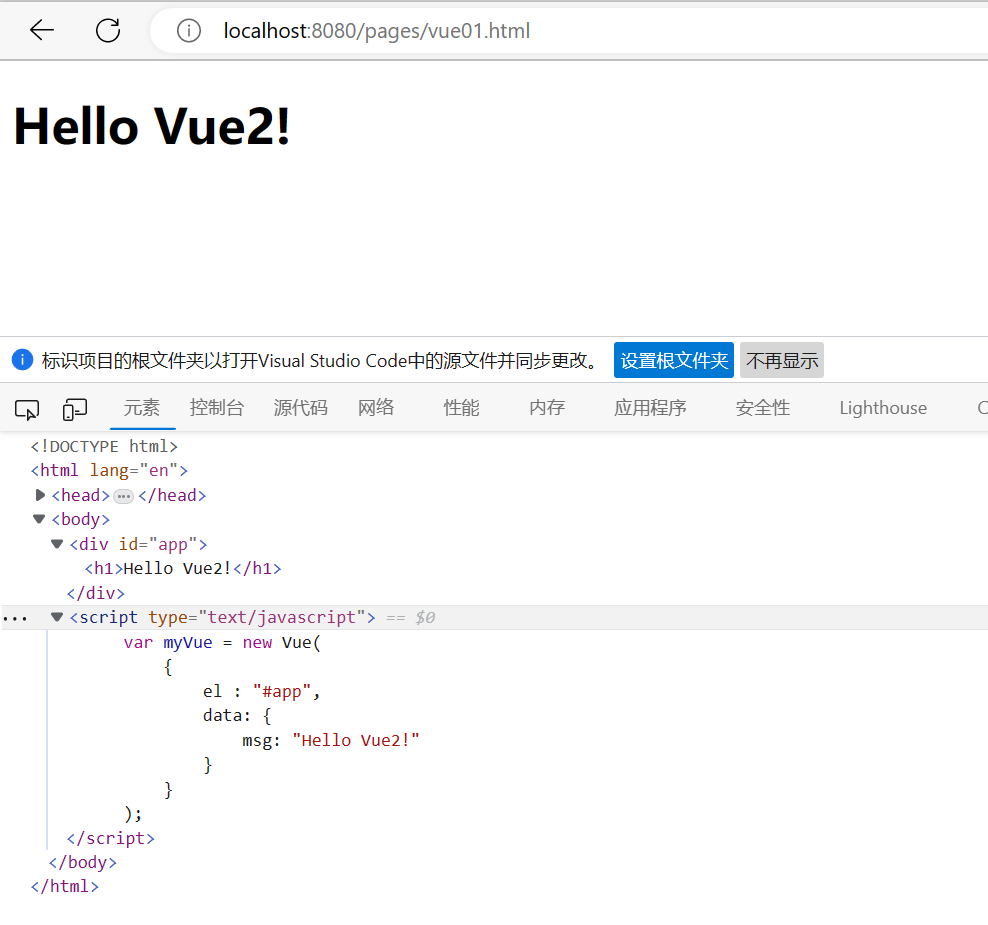Screen dimensions: 988x925
Task: Click the blue info icon on the notification bar
Action: point(22,359)
